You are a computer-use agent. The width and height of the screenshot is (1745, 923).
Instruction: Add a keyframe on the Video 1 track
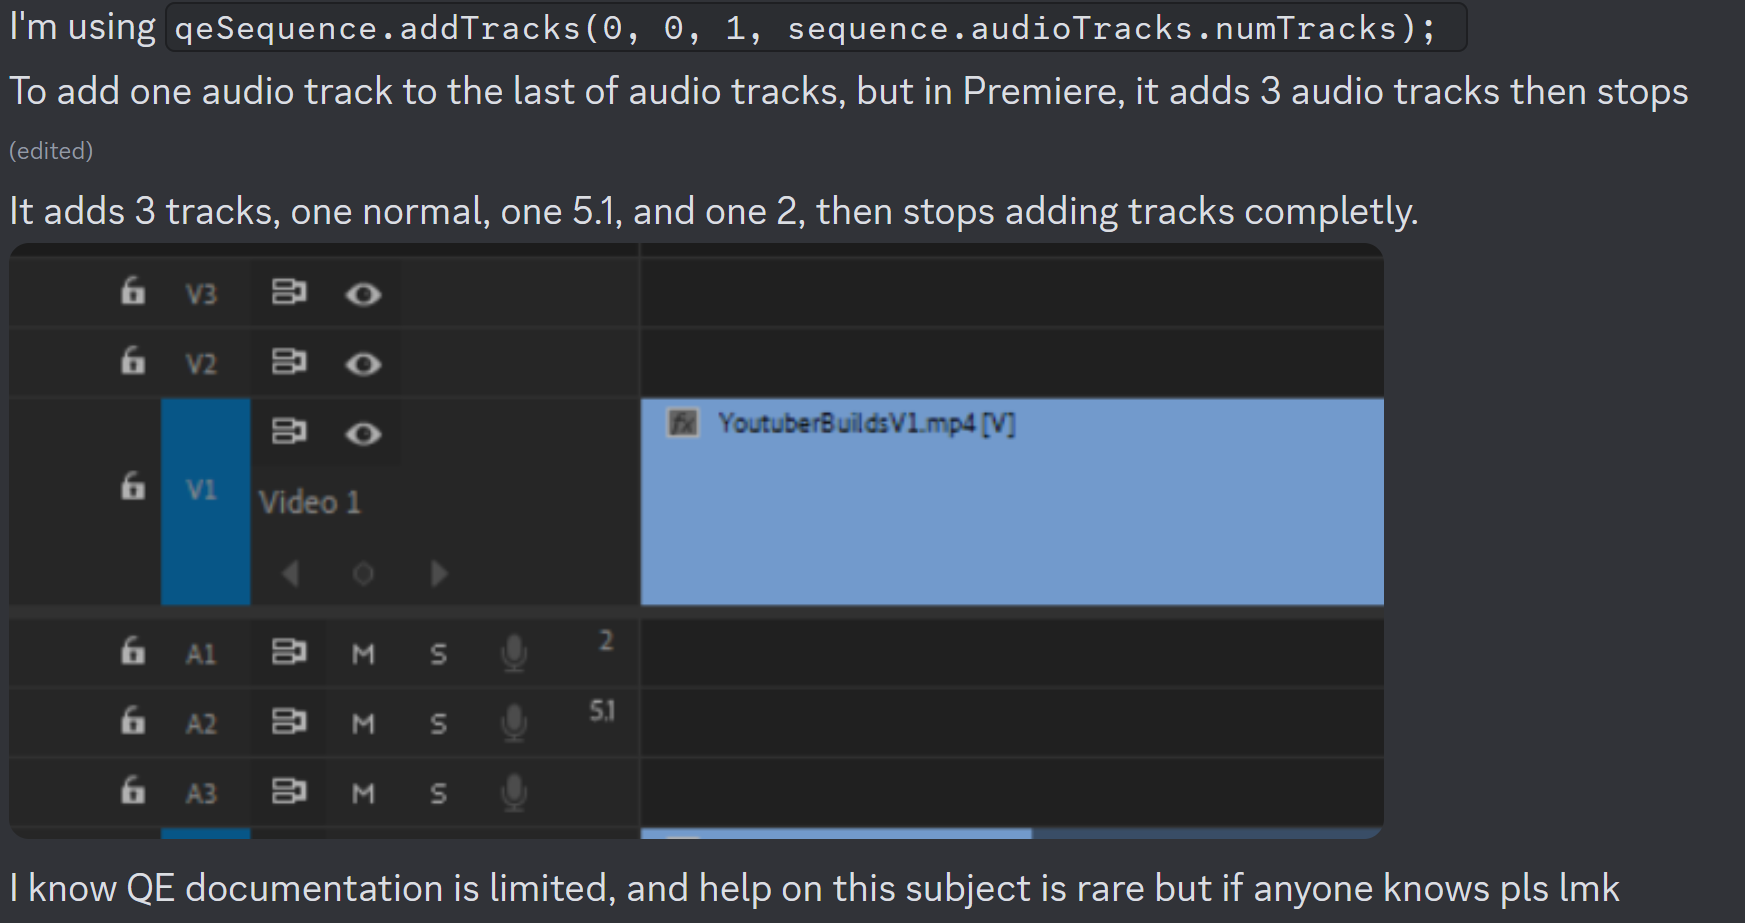click(x=363, y=573)
